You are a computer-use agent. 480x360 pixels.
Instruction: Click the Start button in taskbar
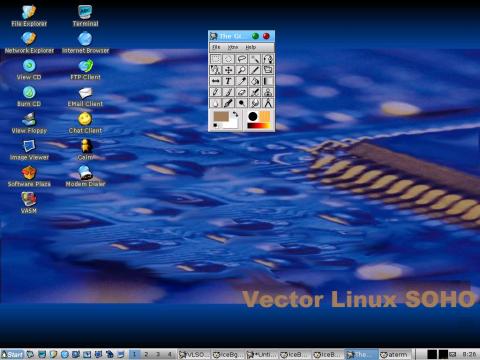12,354
